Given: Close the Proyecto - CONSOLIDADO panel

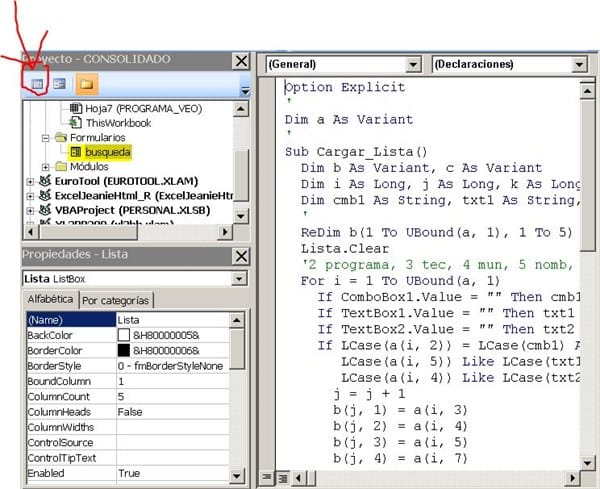Looking at the screenshot, I should tap(241, 61).
